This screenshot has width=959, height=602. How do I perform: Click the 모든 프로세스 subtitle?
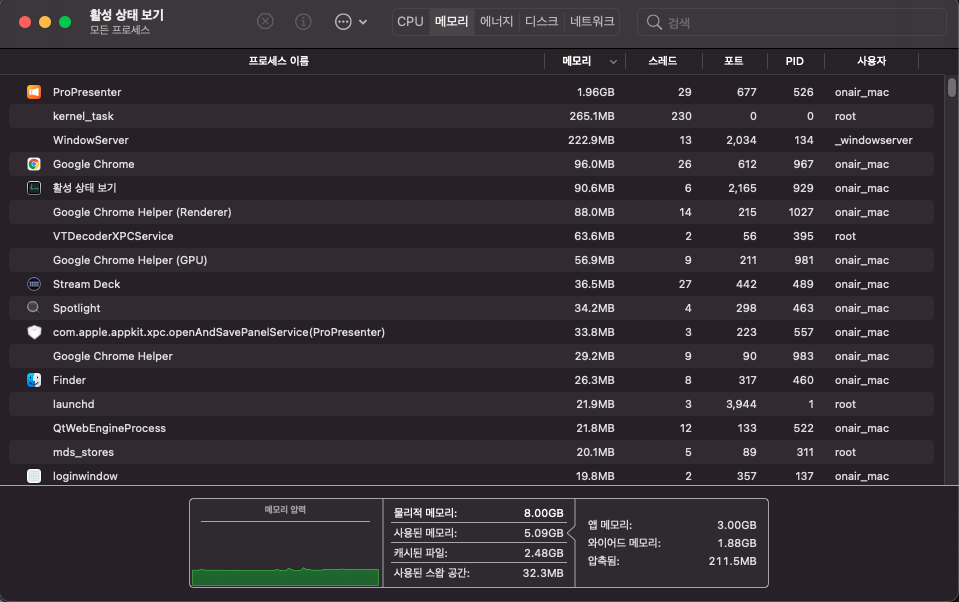119,30
